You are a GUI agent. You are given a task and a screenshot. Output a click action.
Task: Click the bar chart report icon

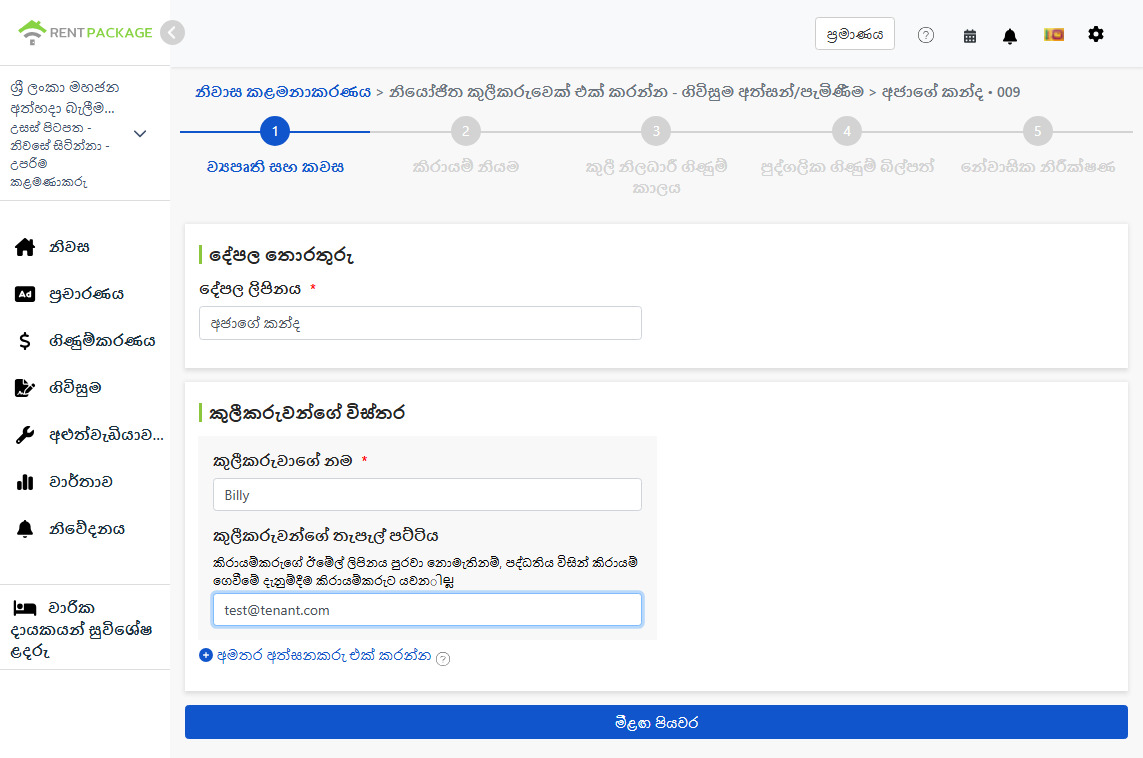pos(25,482)
